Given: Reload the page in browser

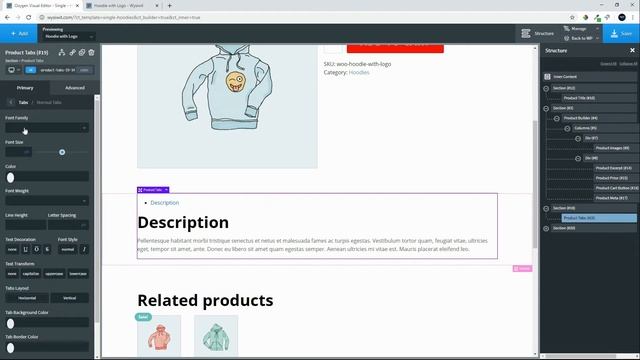Looking at the screenshot, I should tap(29, 18).
